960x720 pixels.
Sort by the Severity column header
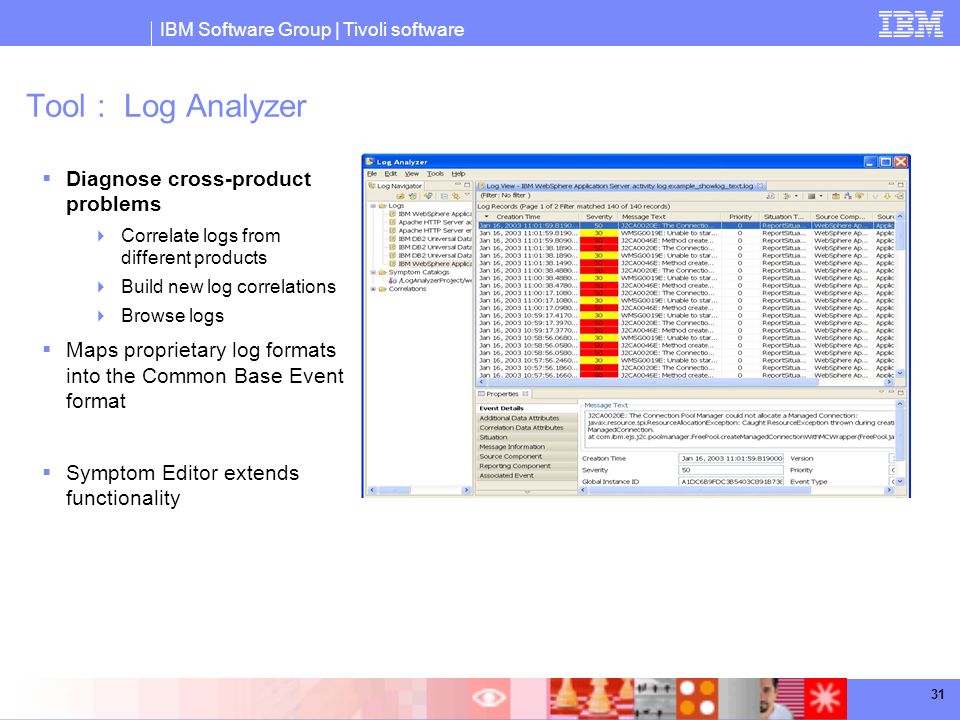tap(599, 217)
